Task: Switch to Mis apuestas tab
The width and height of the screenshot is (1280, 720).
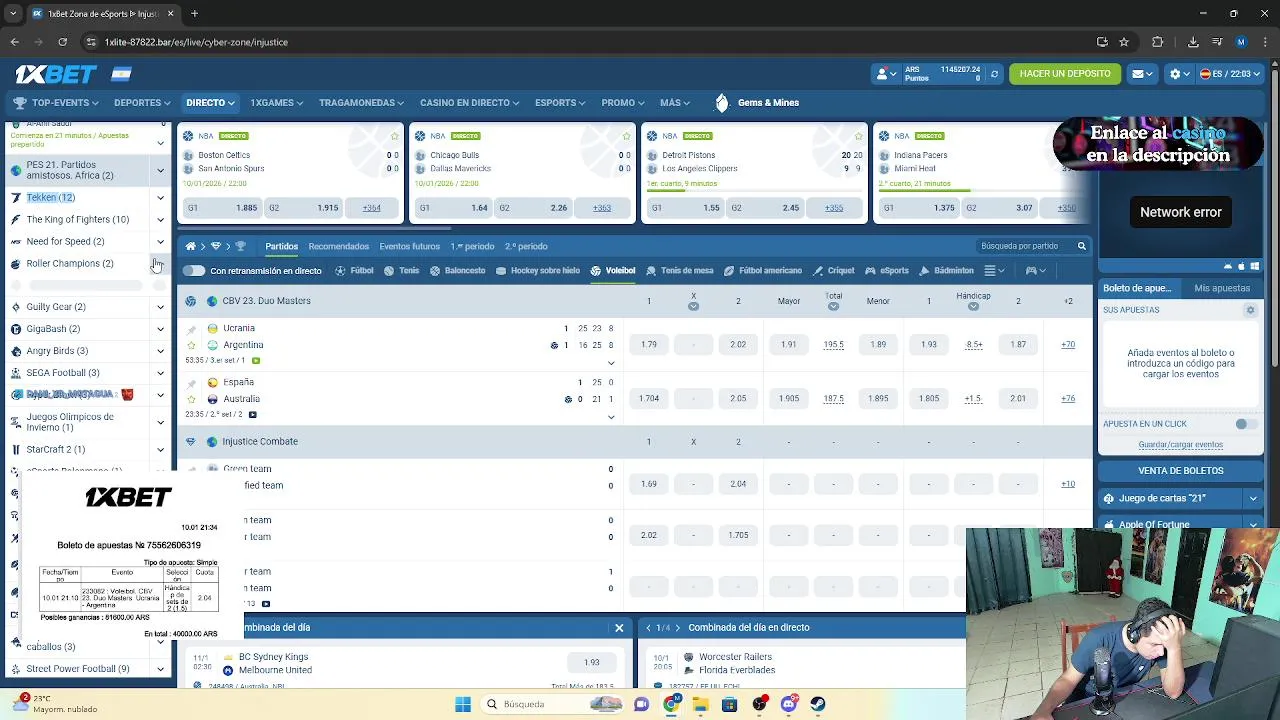Action: [x=1222, y=288]
